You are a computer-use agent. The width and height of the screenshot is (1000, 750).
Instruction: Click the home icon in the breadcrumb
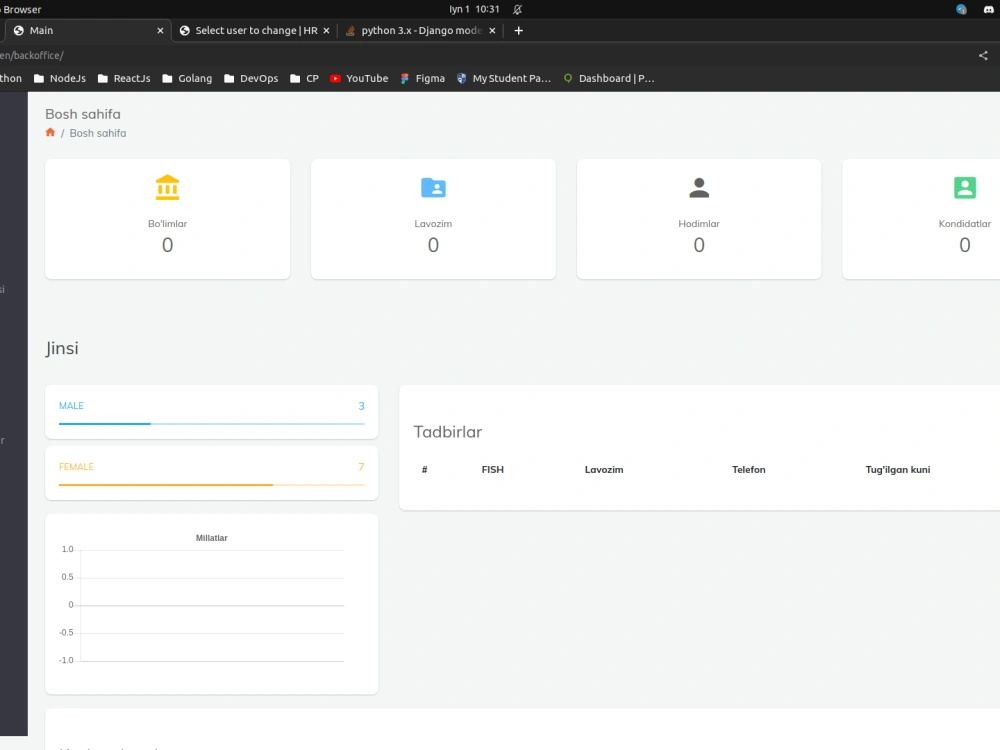[50, 132]
